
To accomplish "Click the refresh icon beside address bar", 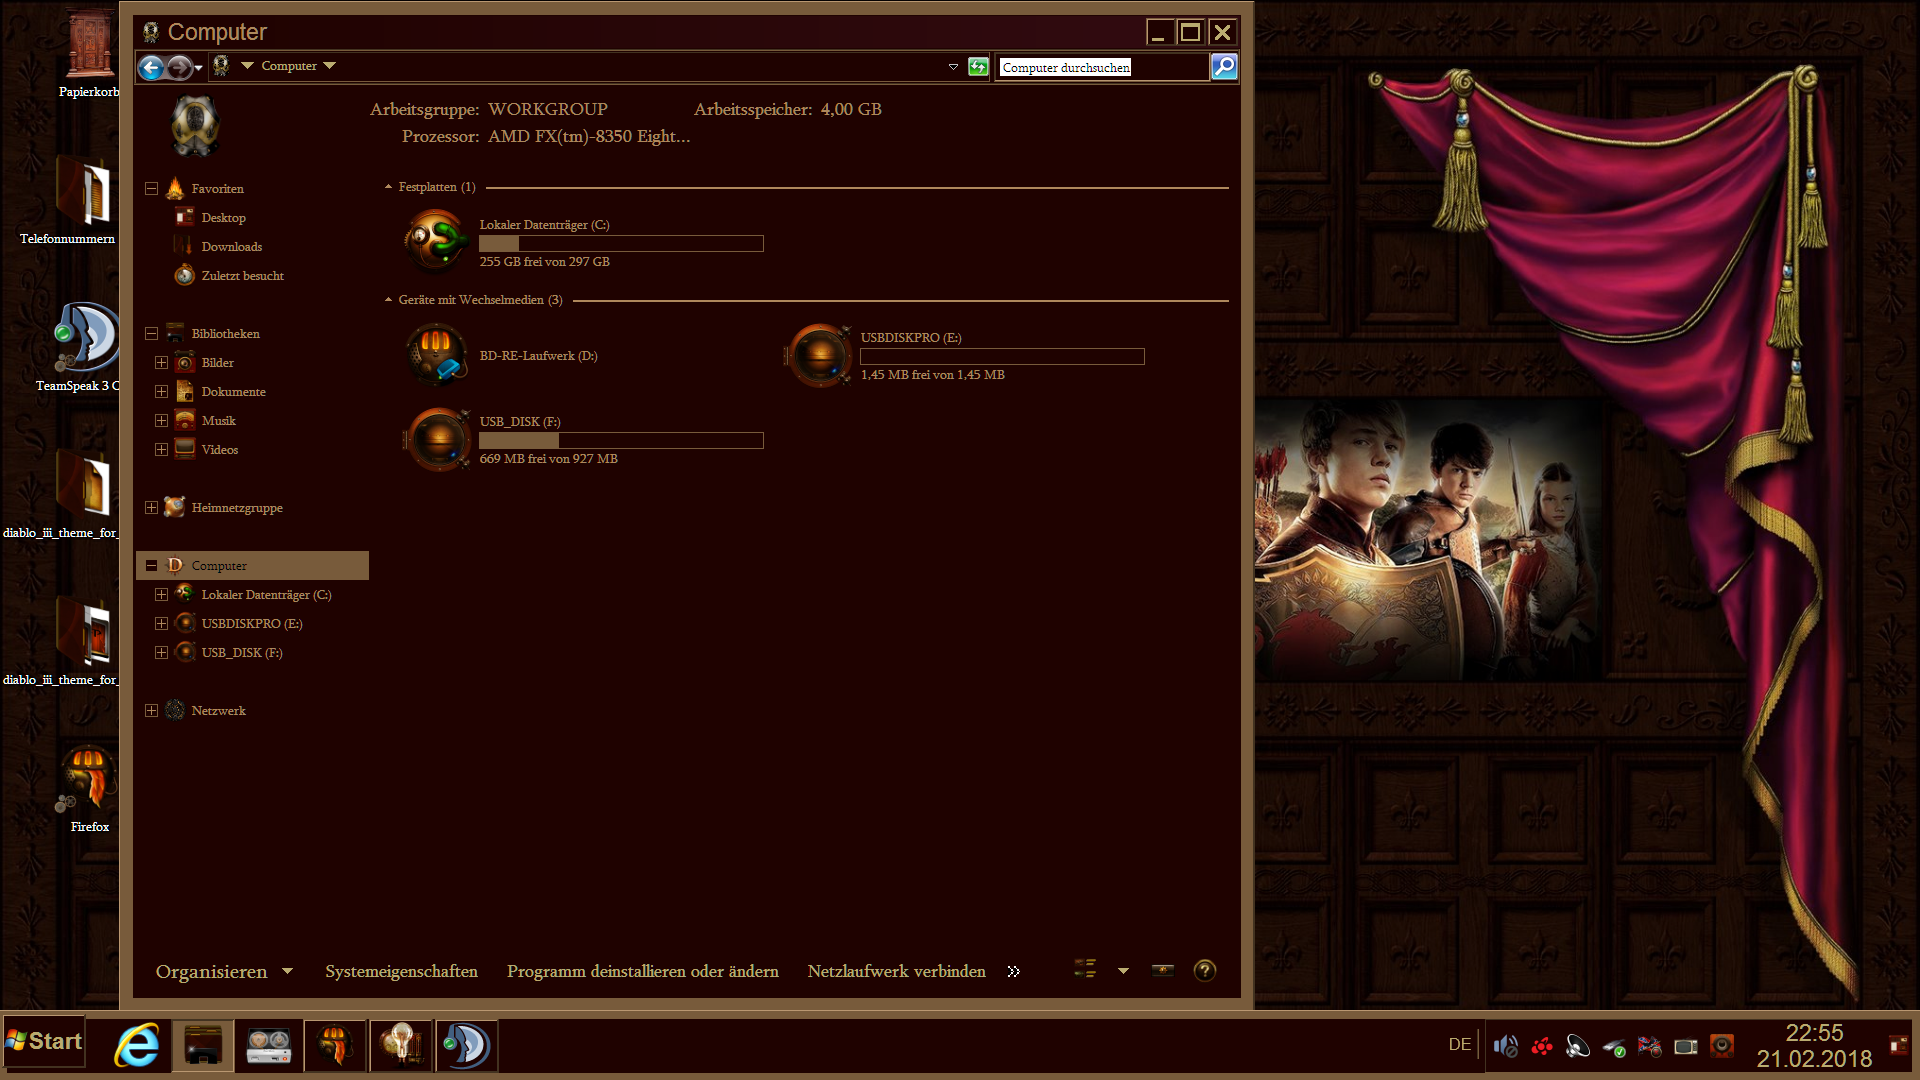I will tap(978, 67).
